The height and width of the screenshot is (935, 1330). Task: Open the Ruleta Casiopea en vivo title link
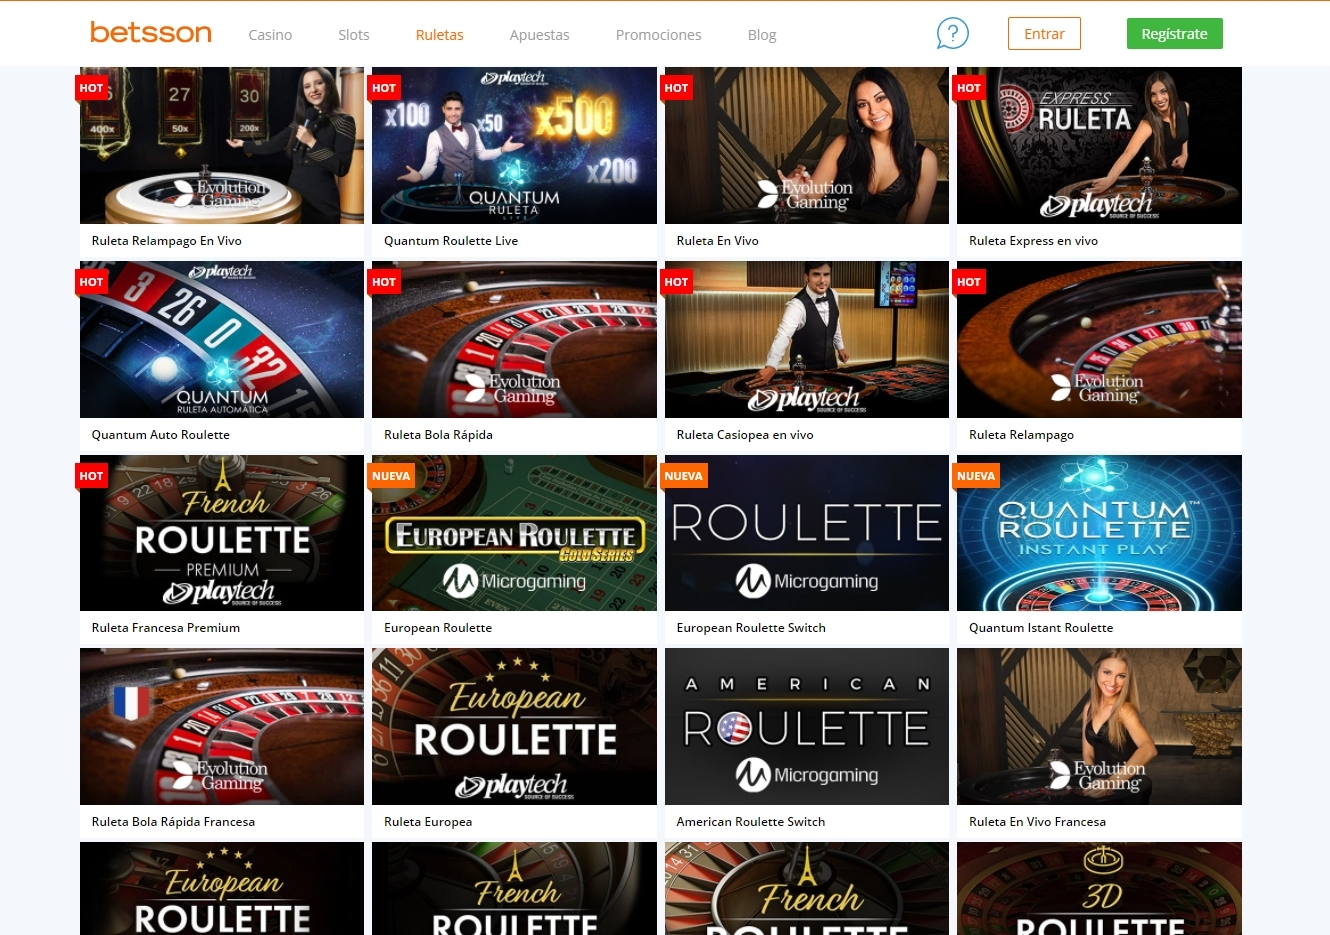click(x=745, y=435)
